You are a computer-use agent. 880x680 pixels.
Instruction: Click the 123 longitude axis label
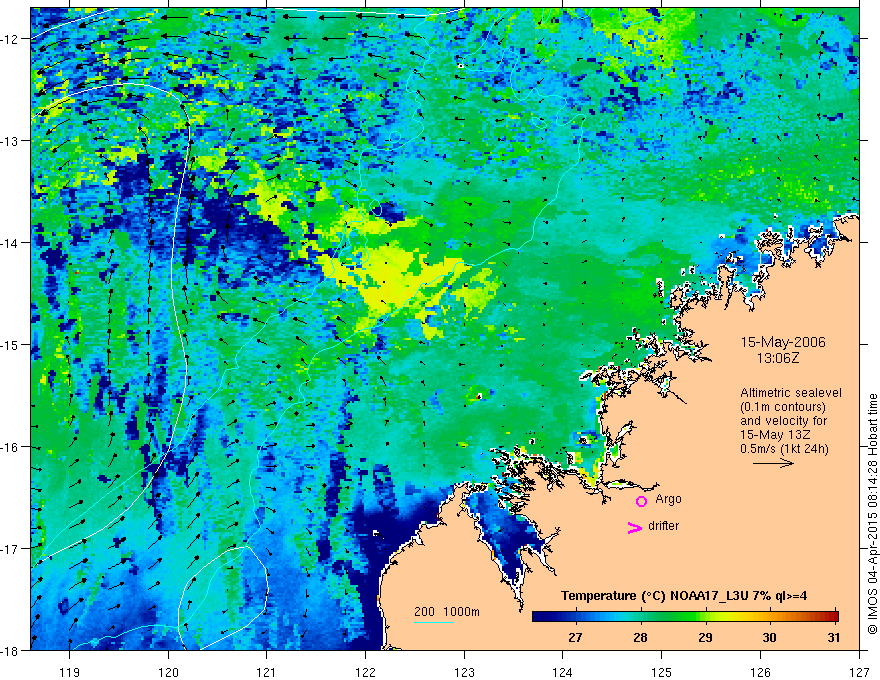pos(464,673)
